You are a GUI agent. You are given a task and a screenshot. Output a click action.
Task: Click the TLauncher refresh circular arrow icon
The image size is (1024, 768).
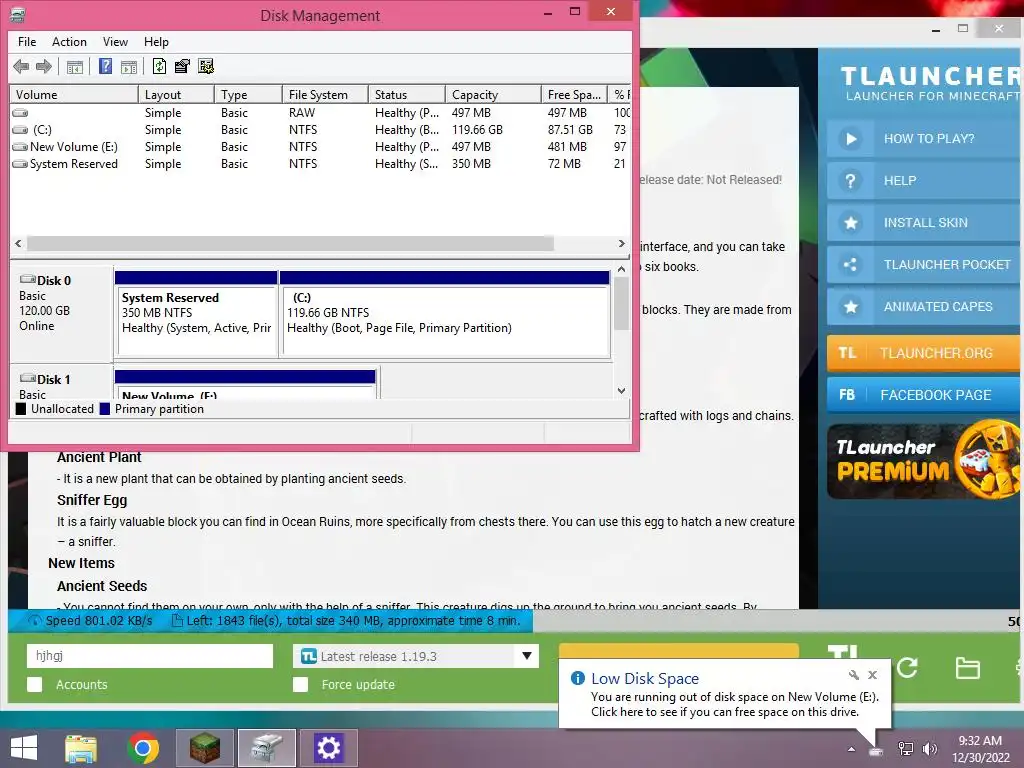coord(907,667)
